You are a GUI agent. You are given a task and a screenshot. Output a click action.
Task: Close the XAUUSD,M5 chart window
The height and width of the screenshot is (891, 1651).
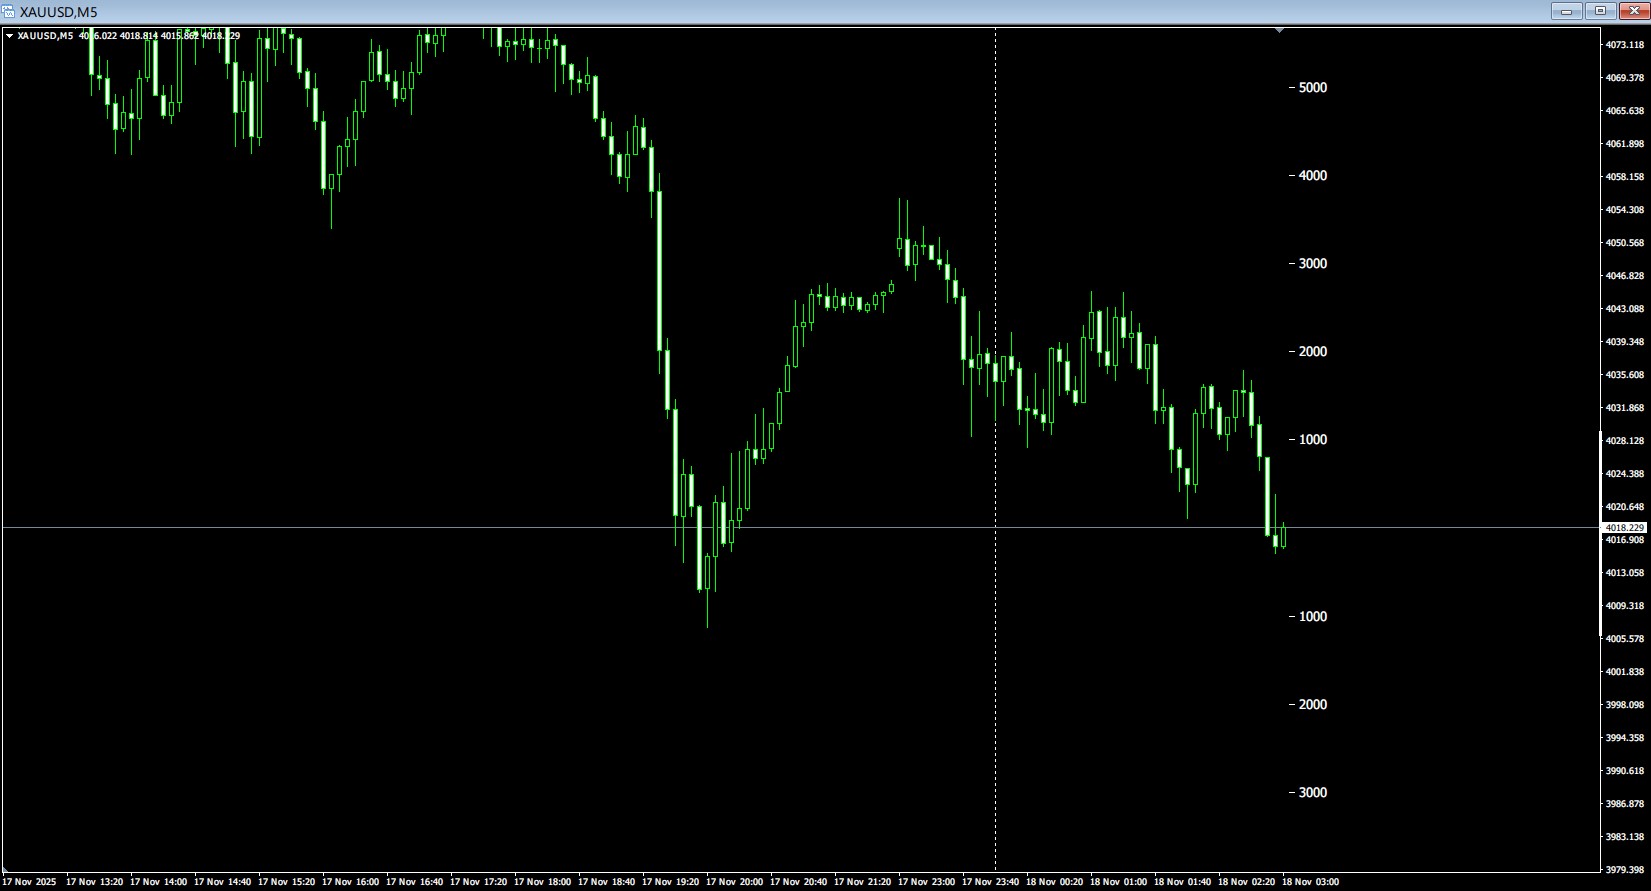pyautogui.click(x=1634, y=11)
